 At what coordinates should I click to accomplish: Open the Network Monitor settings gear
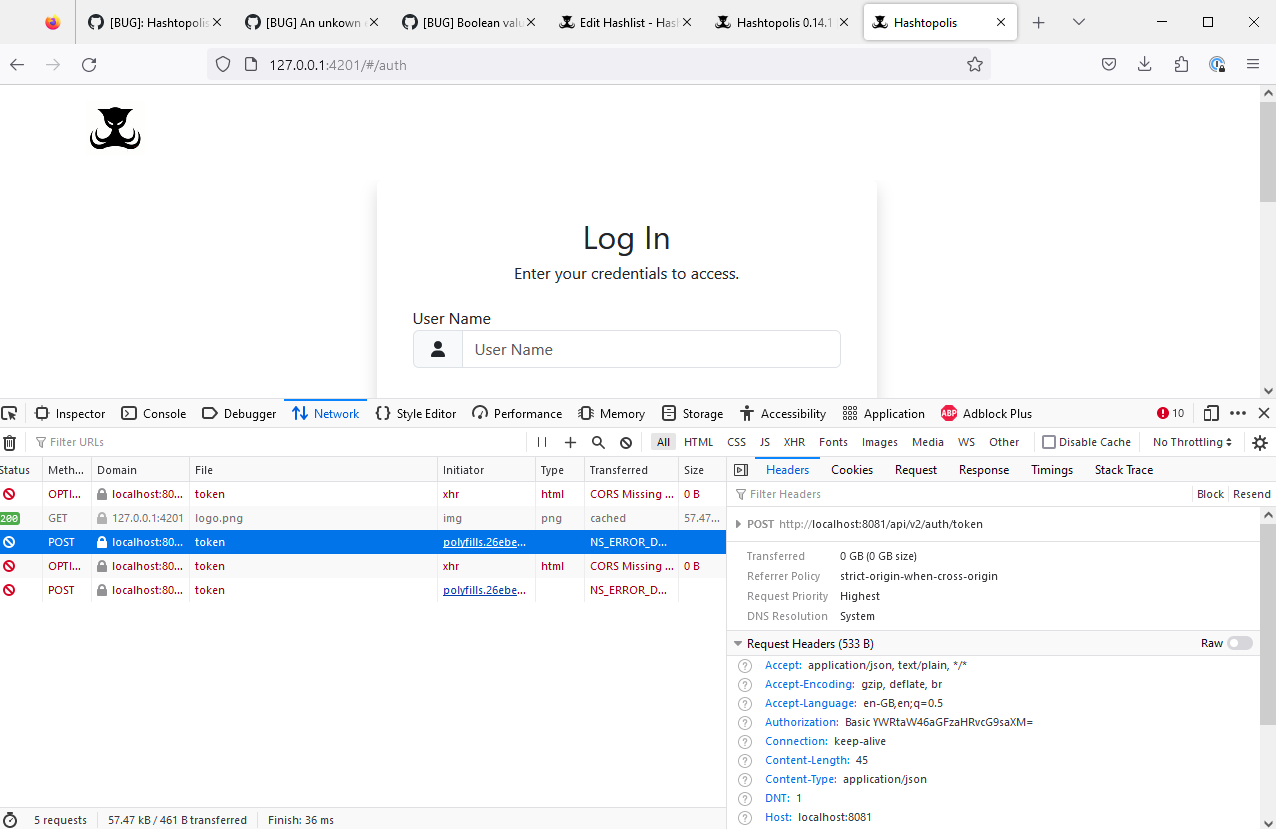click(x=1259, y=442)
